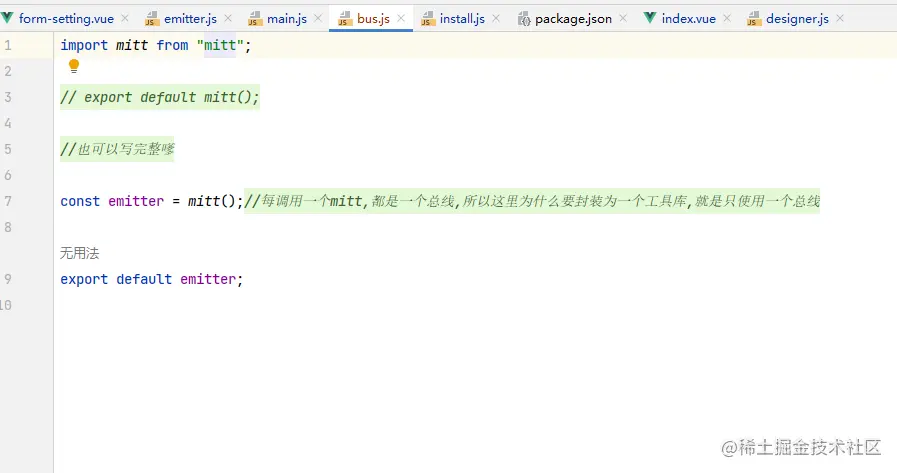Click the "const" keyword on line 7
Viewport: 897px width, 473px height.
80,201
